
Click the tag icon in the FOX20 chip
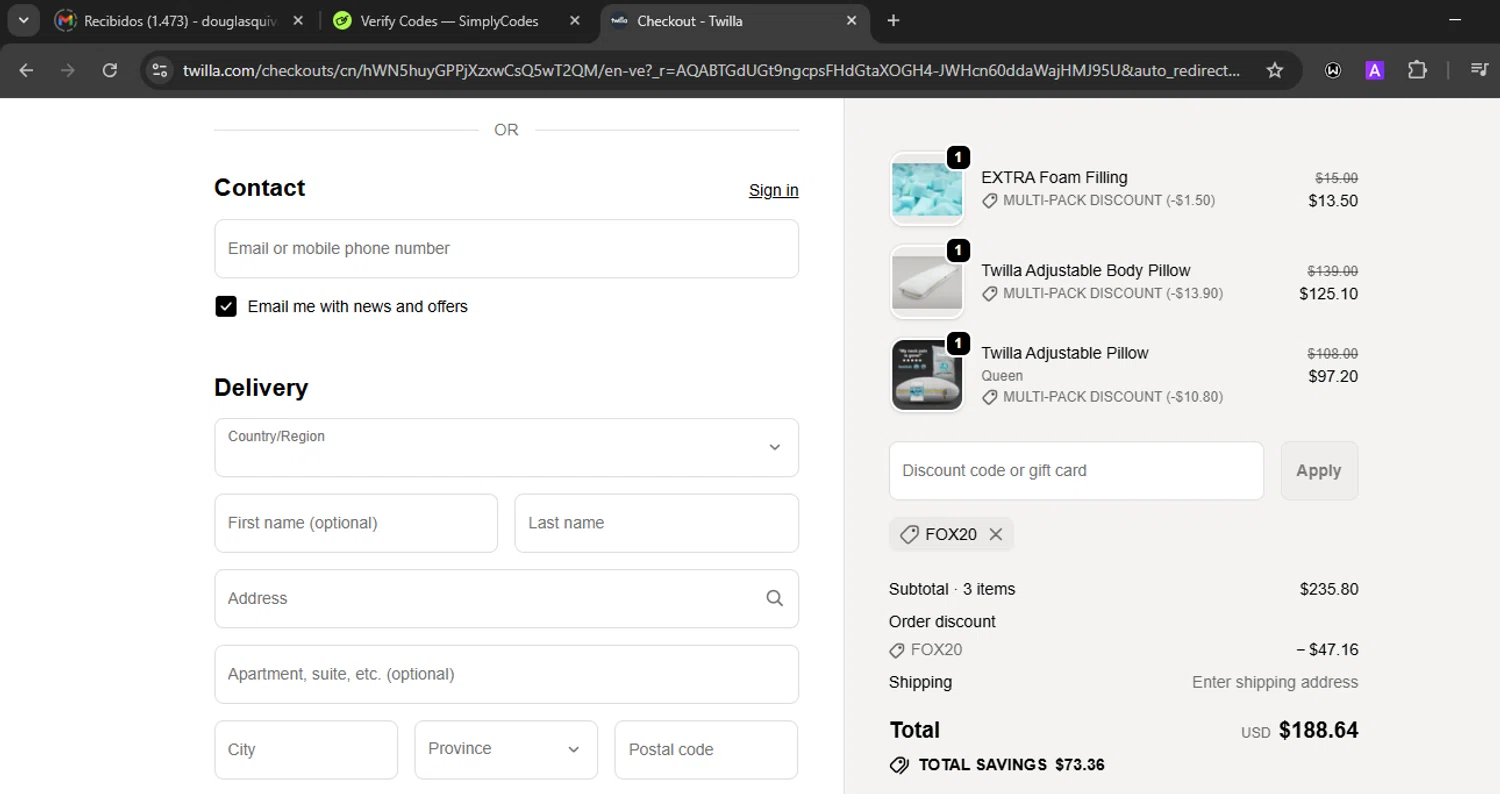[909, 534]
